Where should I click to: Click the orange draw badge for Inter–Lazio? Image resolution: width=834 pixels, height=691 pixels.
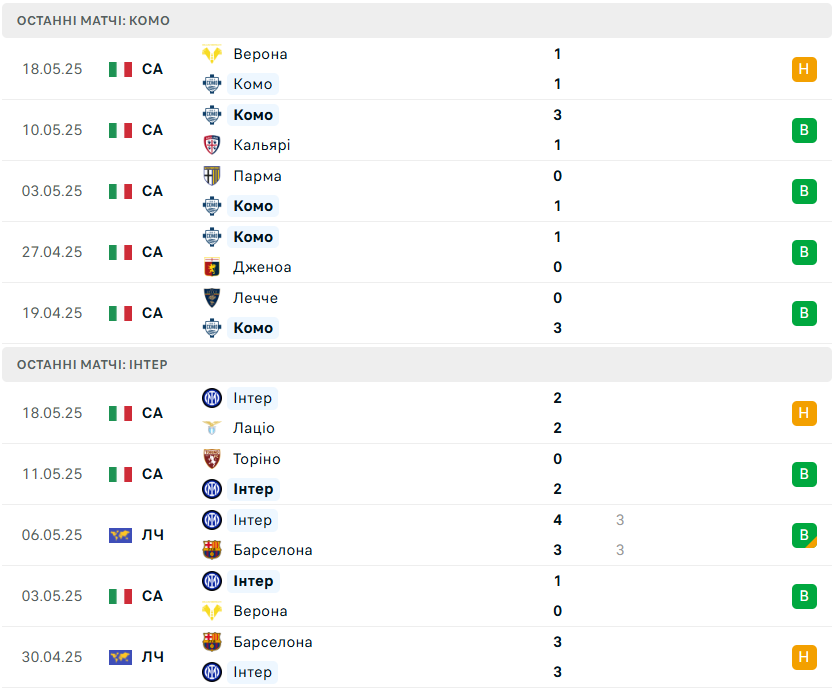pos(804,413)
